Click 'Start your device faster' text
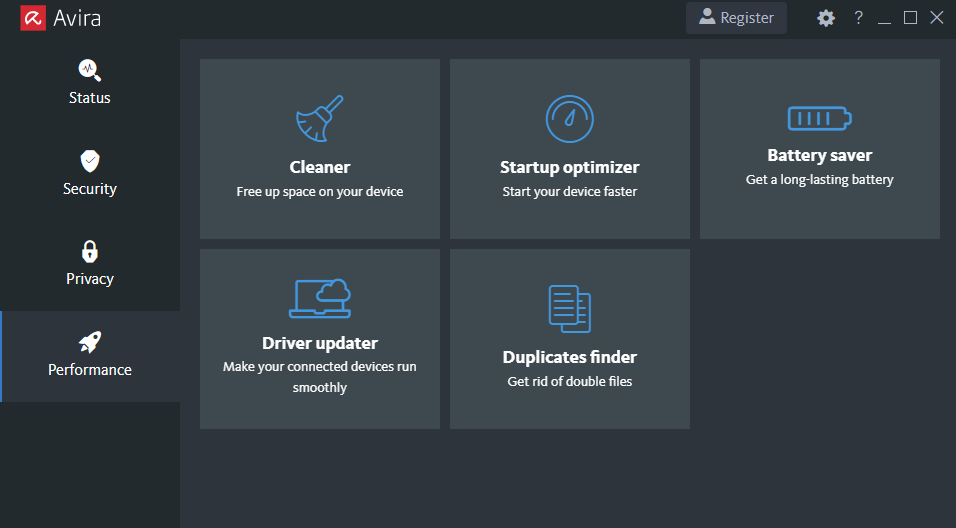The width and height of the screenshot is (956, 528). 569,191
